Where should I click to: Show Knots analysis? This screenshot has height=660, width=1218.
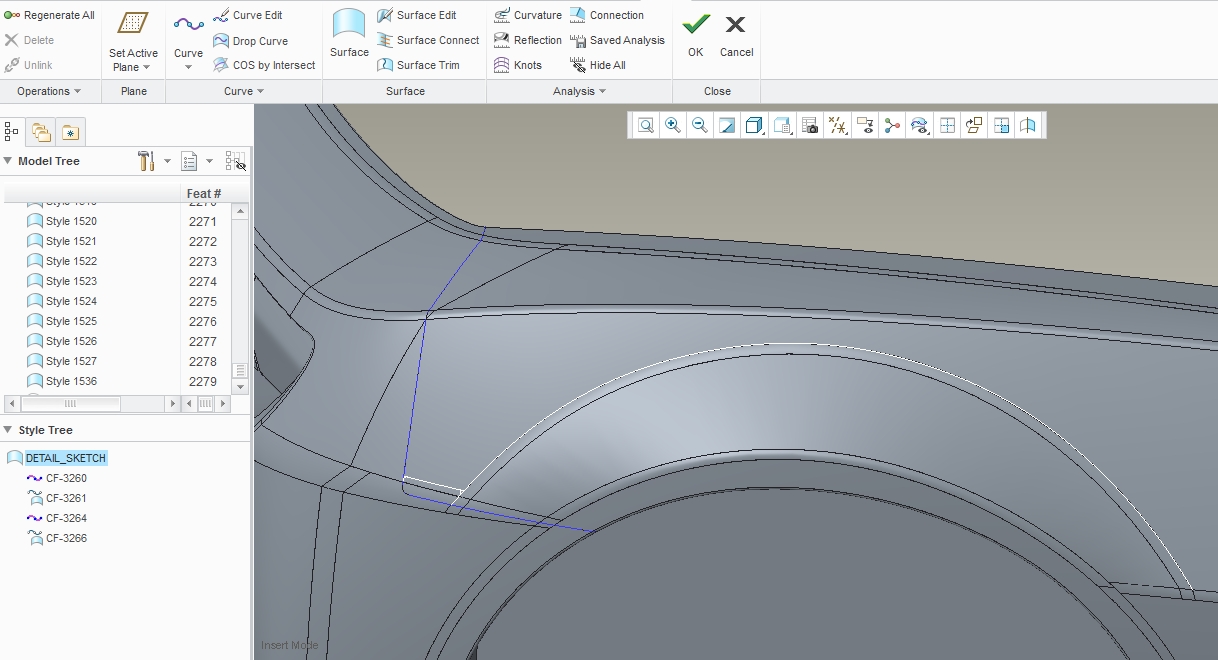518,65
